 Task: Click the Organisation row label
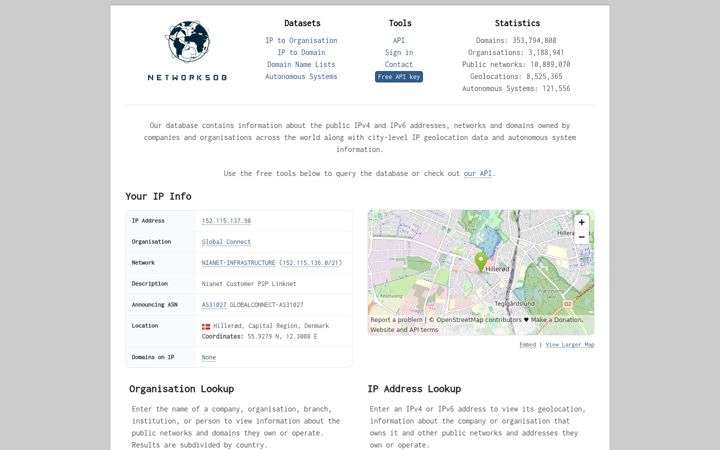(x=151, y=242)
